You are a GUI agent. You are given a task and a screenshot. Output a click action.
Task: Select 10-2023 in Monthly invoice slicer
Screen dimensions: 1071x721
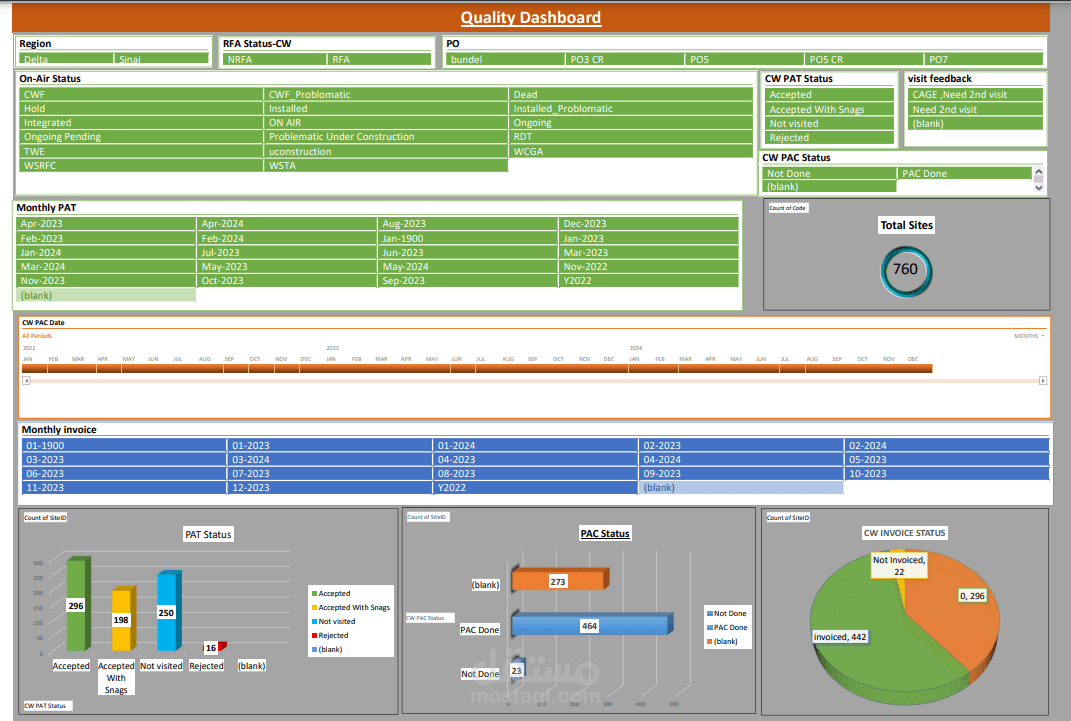(947, 473)
